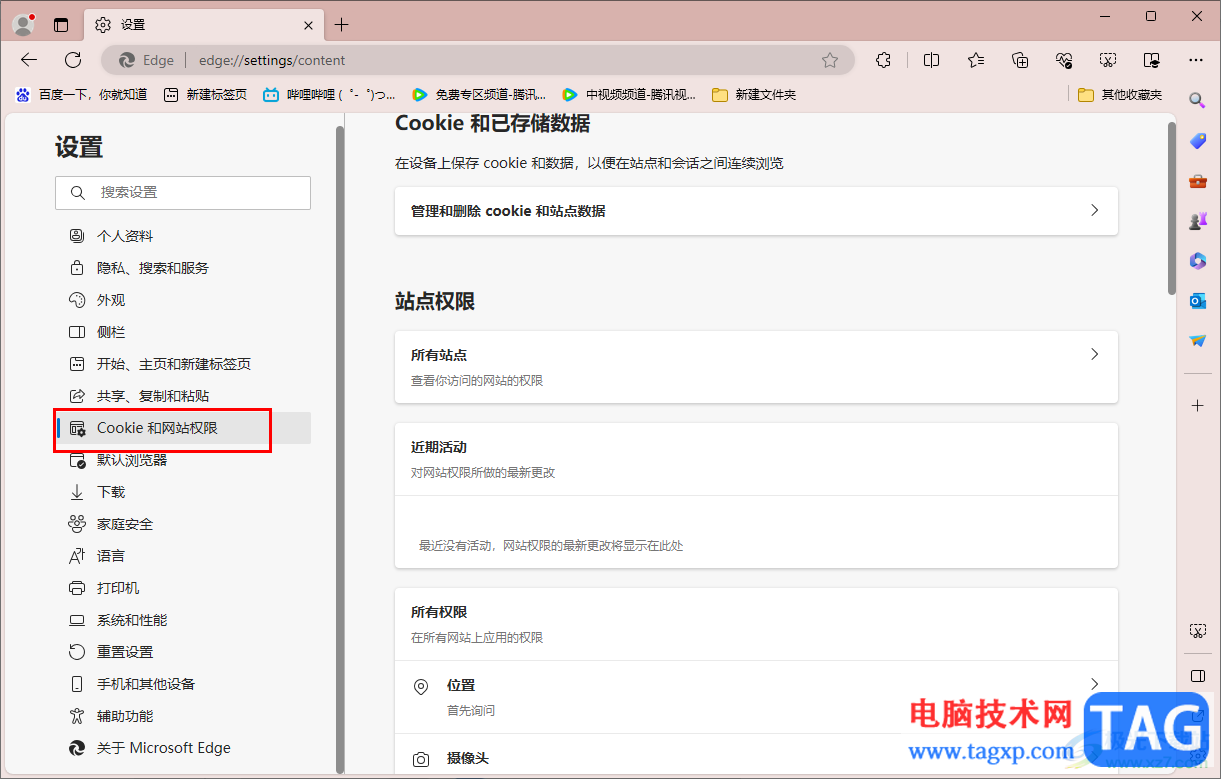Image resolution: width=1221 pixels, height=779 pixels.
Task: Click the address bar URL
Action: pos(272,60)
